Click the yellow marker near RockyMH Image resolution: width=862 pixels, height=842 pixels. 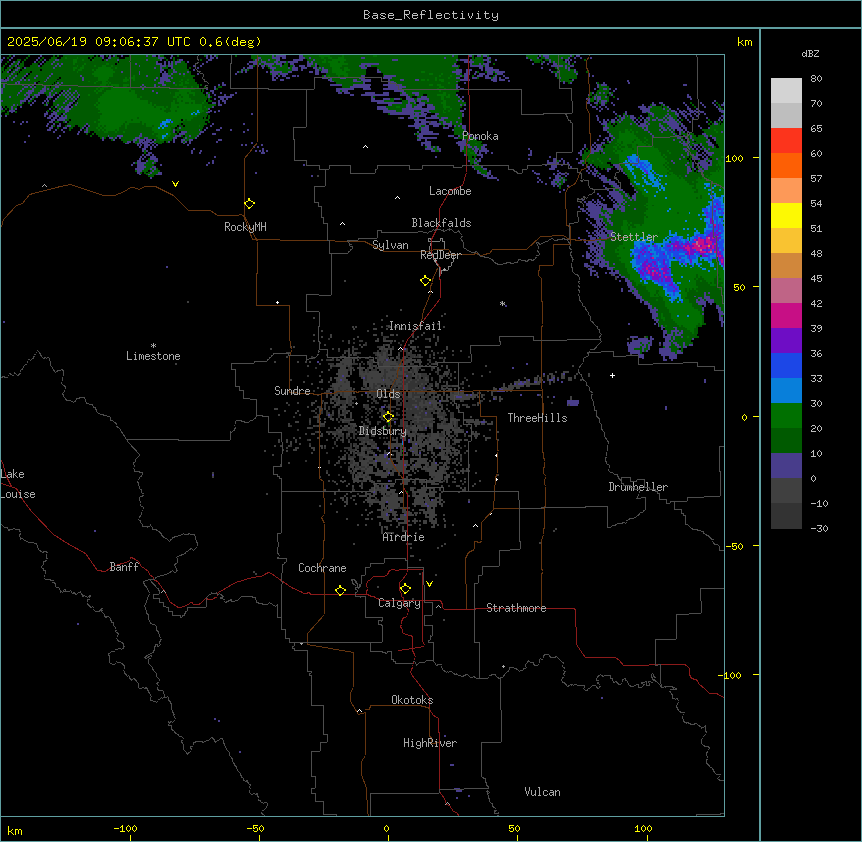(x=249, y=203)
